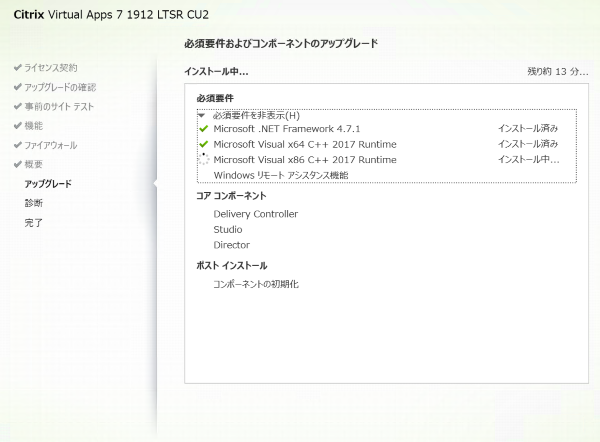The height and width of the screenshot is (442, 600).
Task: Click checkmark next to 機能 step
Action: coord(17,126)
